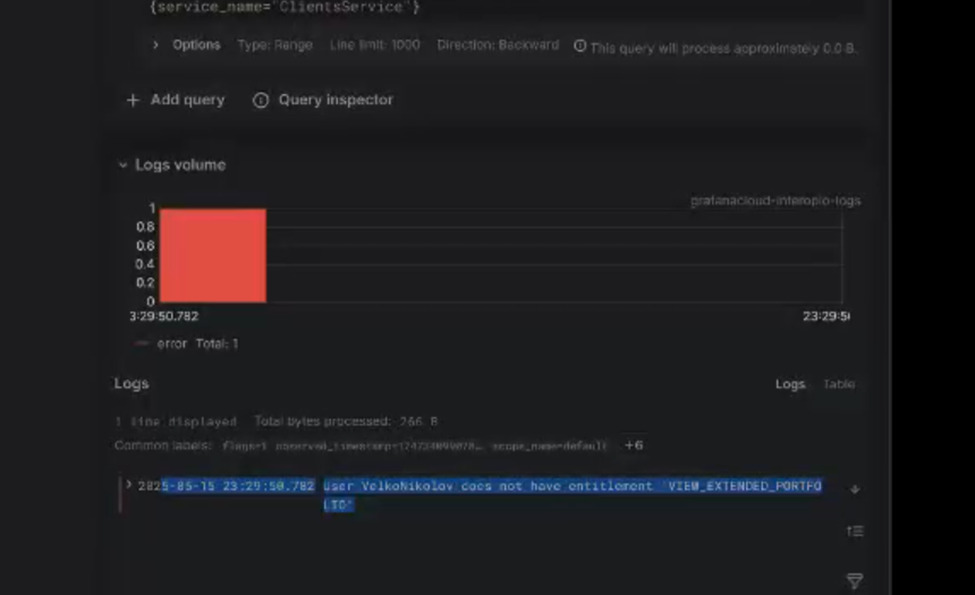The width and height of the screenshot is (975, 595).
Task: Click the info icon before query size note
Action: (x=580, y=46)
